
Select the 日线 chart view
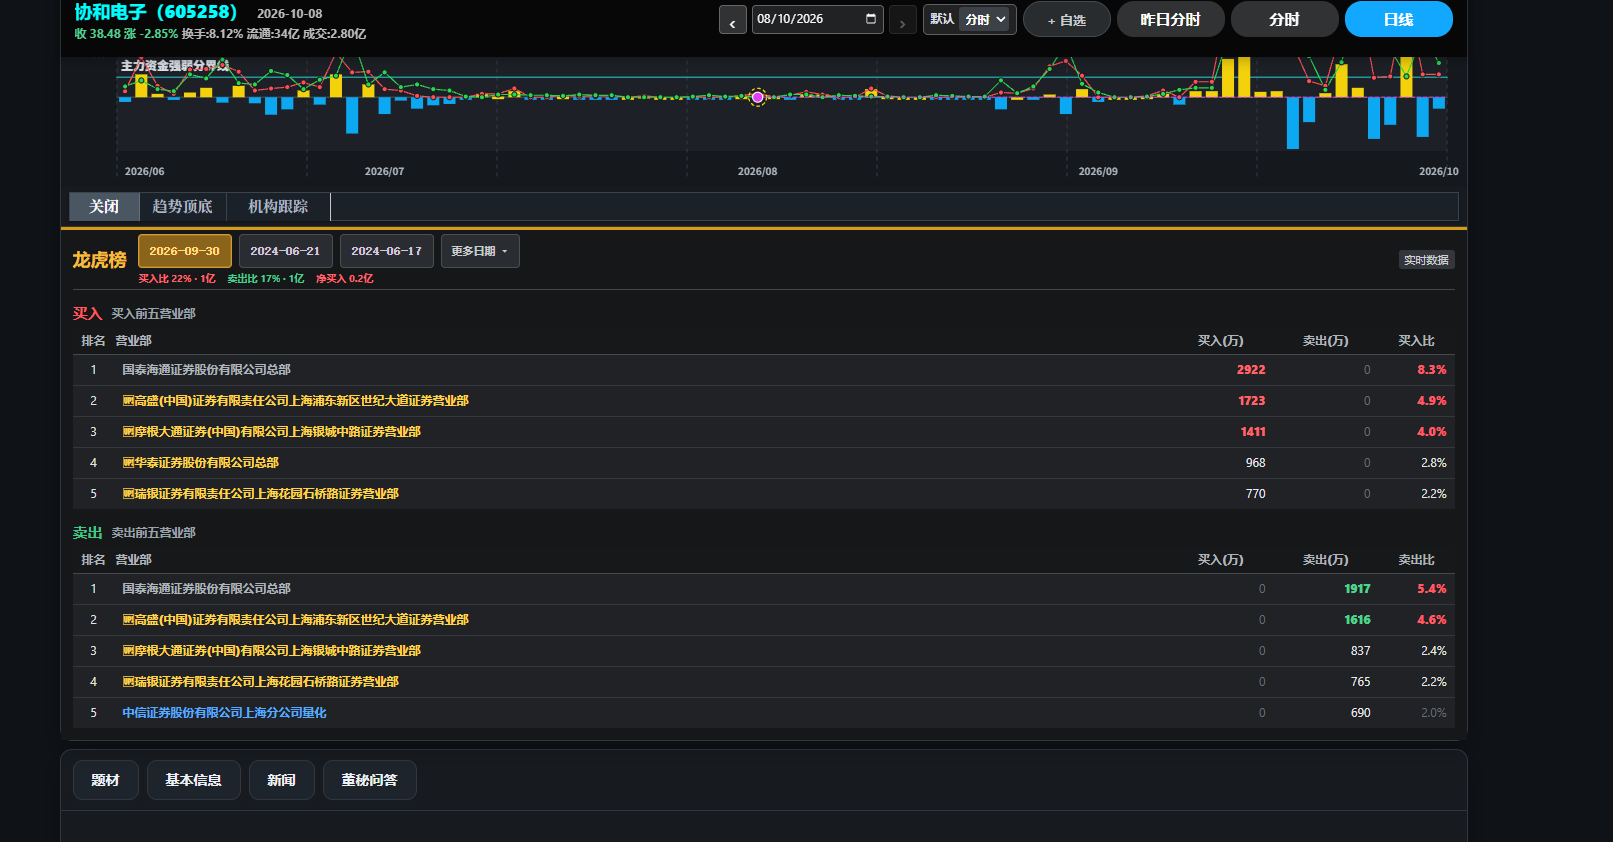coord(1398,19)
